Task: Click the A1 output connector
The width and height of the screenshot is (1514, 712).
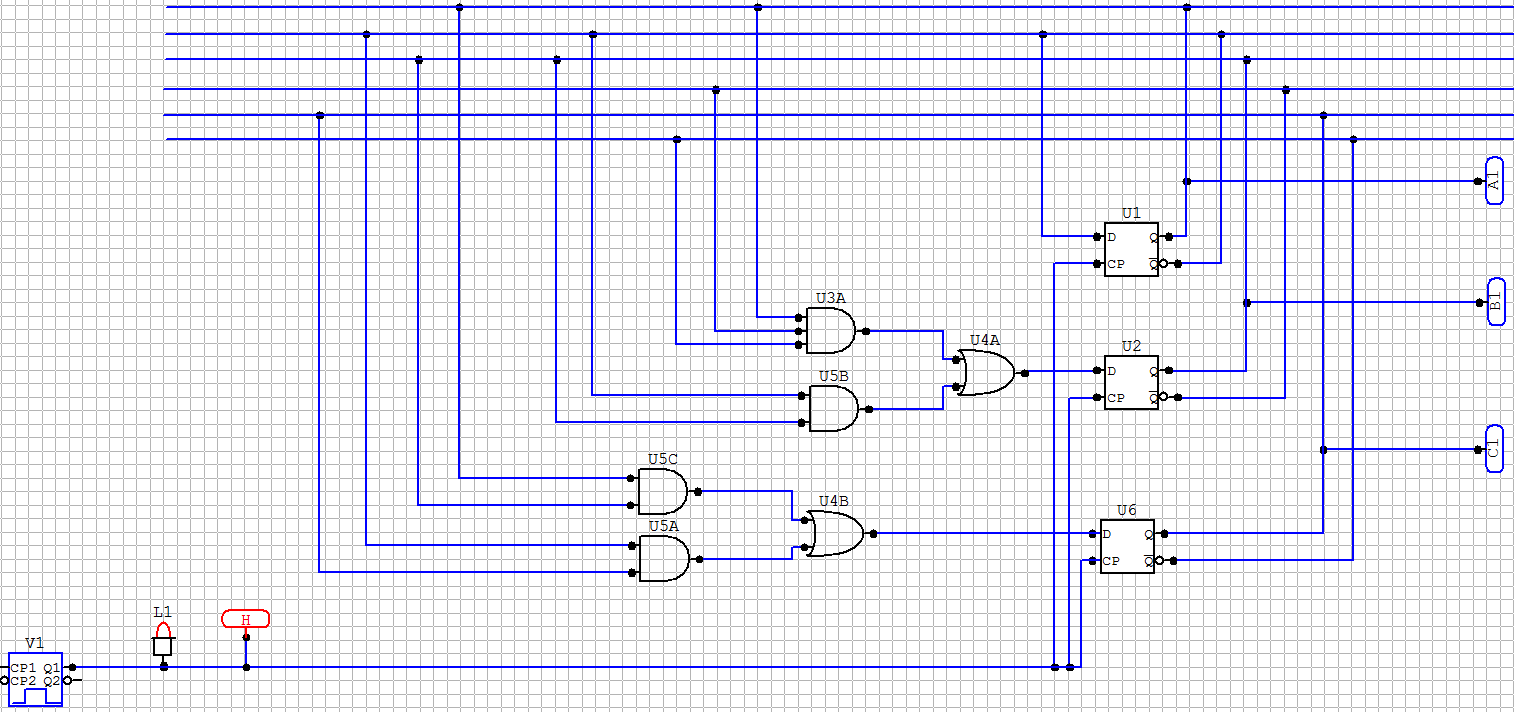Action: [1494, 181]
